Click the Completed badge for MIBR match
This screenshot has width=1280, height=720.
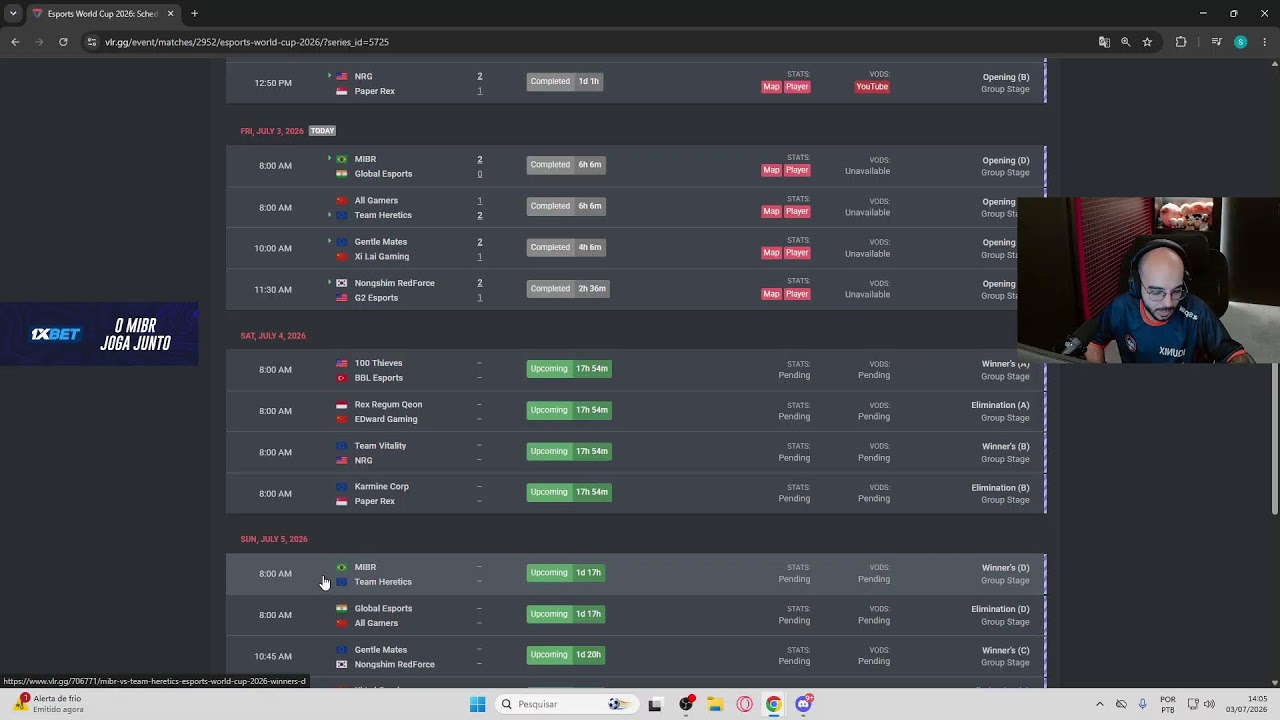(566, 165)
